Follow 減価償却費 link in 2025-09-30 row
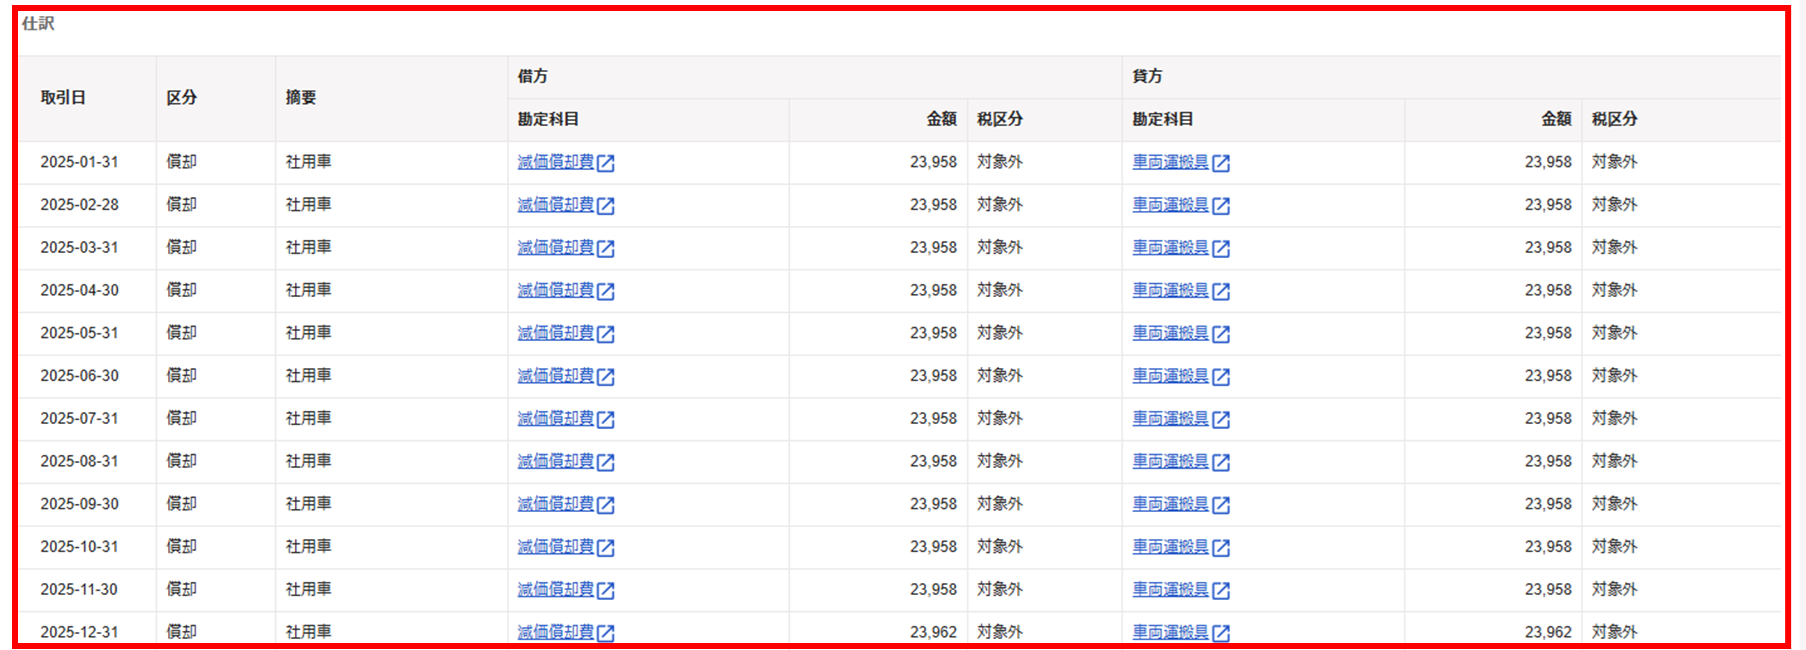 coord(555,504)
